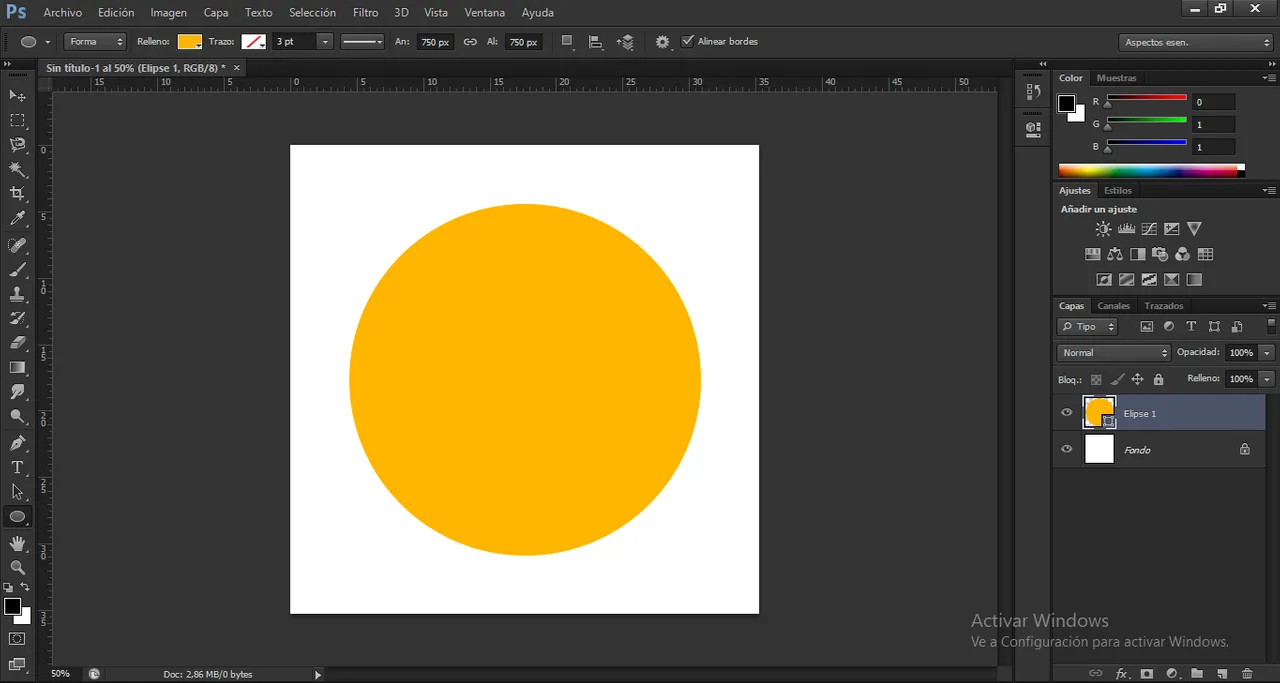Select the Gradient tool
1280x683 pixels.
point(17,368)
